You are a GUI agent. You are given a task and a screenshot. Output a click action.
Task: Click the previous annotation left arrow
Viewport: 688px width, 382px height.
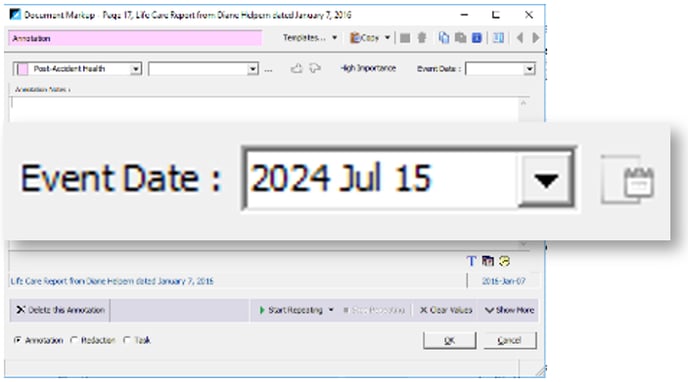pos(520,38)
